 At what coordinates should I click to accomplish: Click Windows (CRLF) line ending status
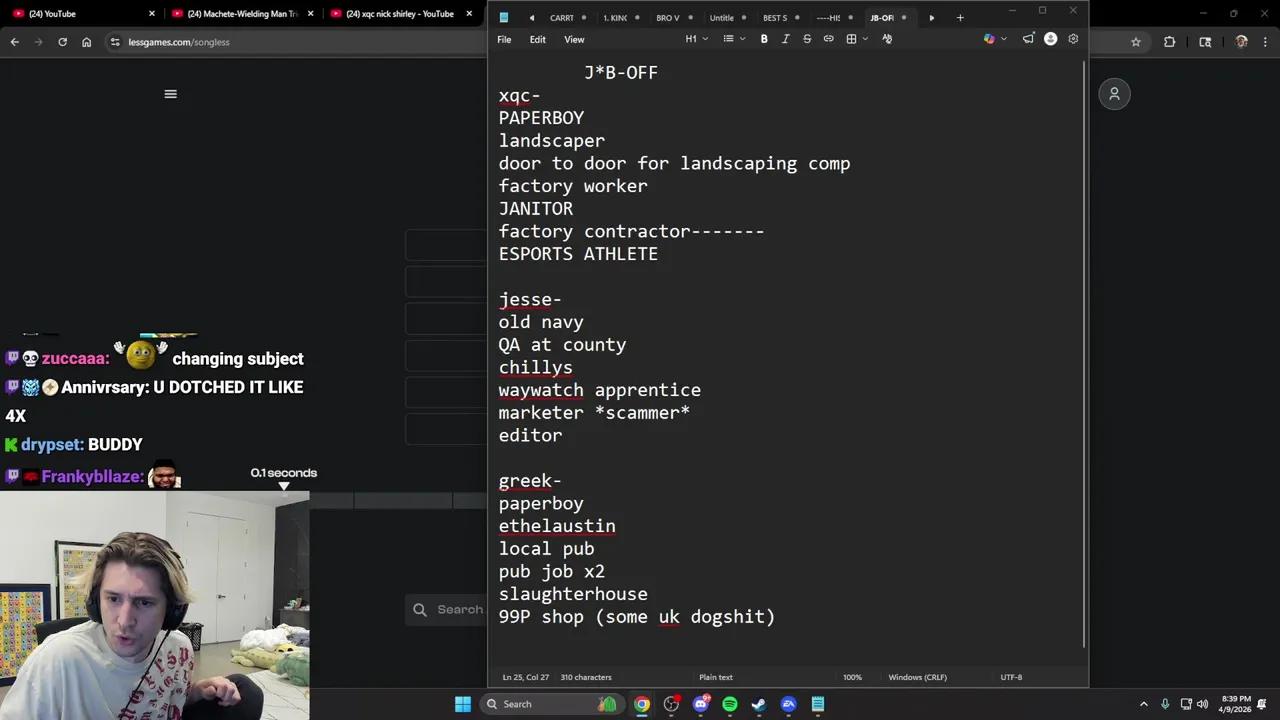tap(917, 677)
